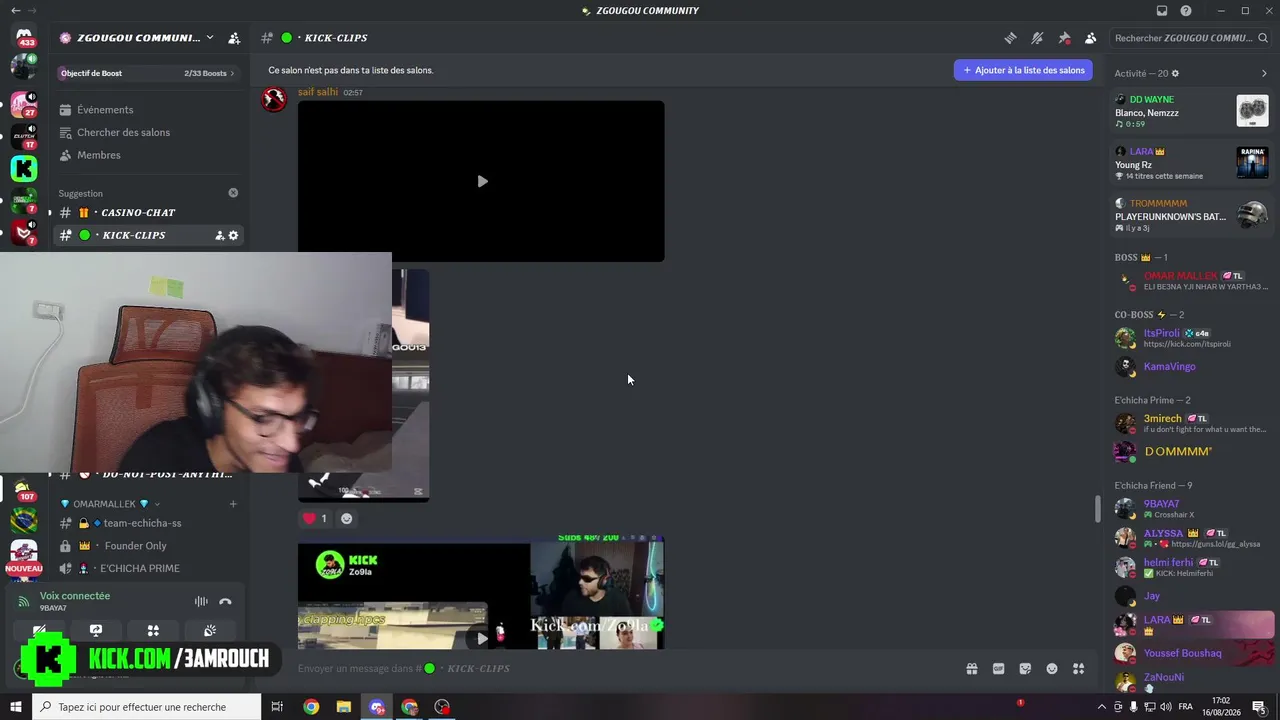This screenshot has height=720, width=1280.
Task: Open Youssef Boushaq member profile
Action: (1191, 653)
